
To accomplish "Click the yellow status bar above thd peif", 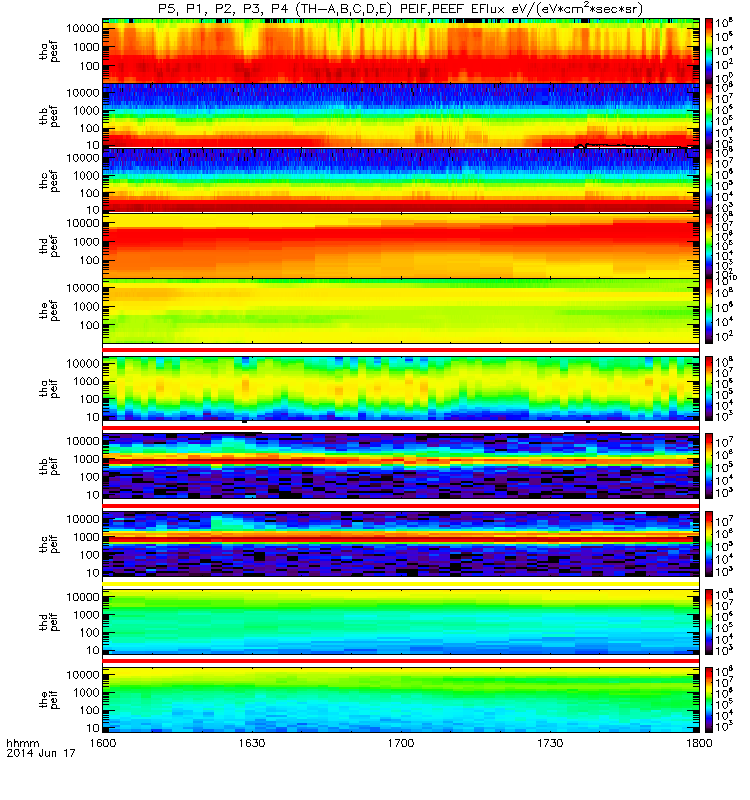I will [x=401, y=583].
